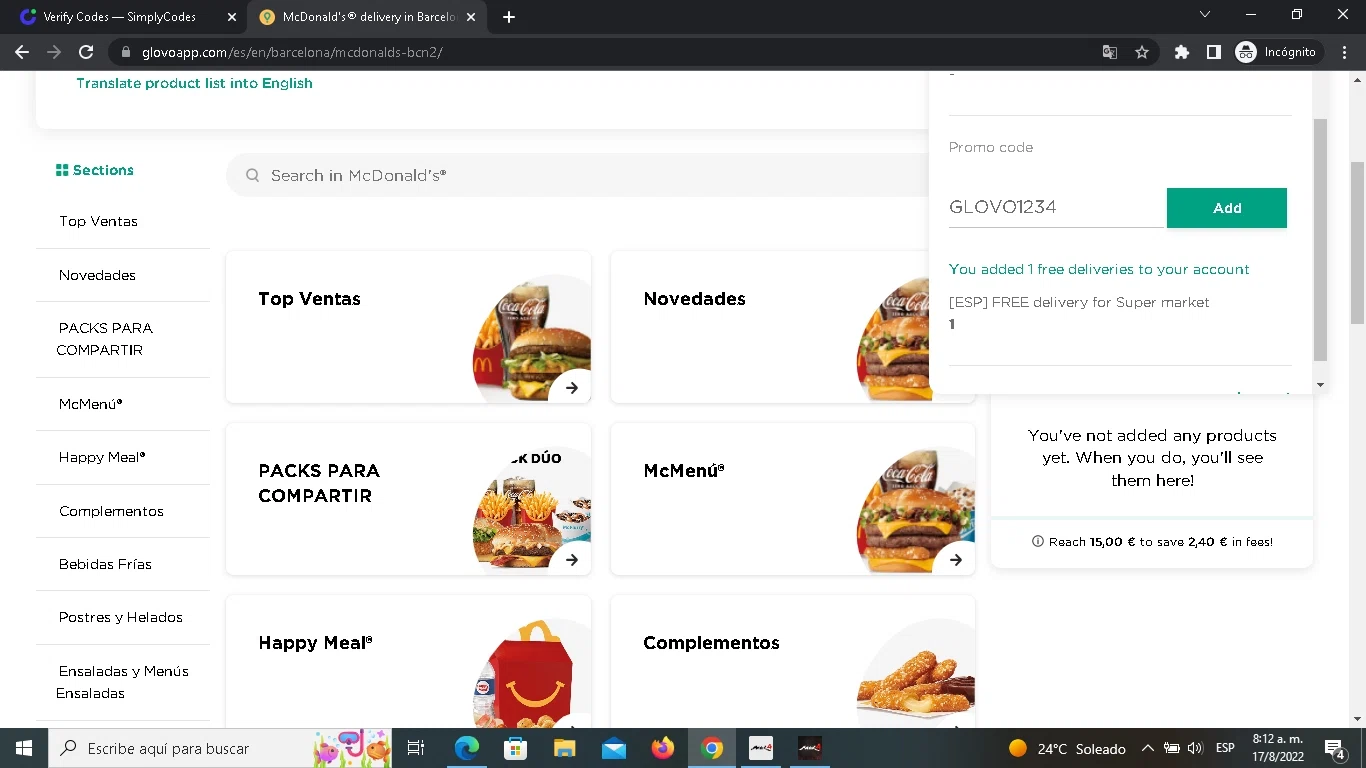Switch to Verify Codes — SimplyCodes tab
The width and height of the screenshot is (1366, 768).
pos(120,17)
